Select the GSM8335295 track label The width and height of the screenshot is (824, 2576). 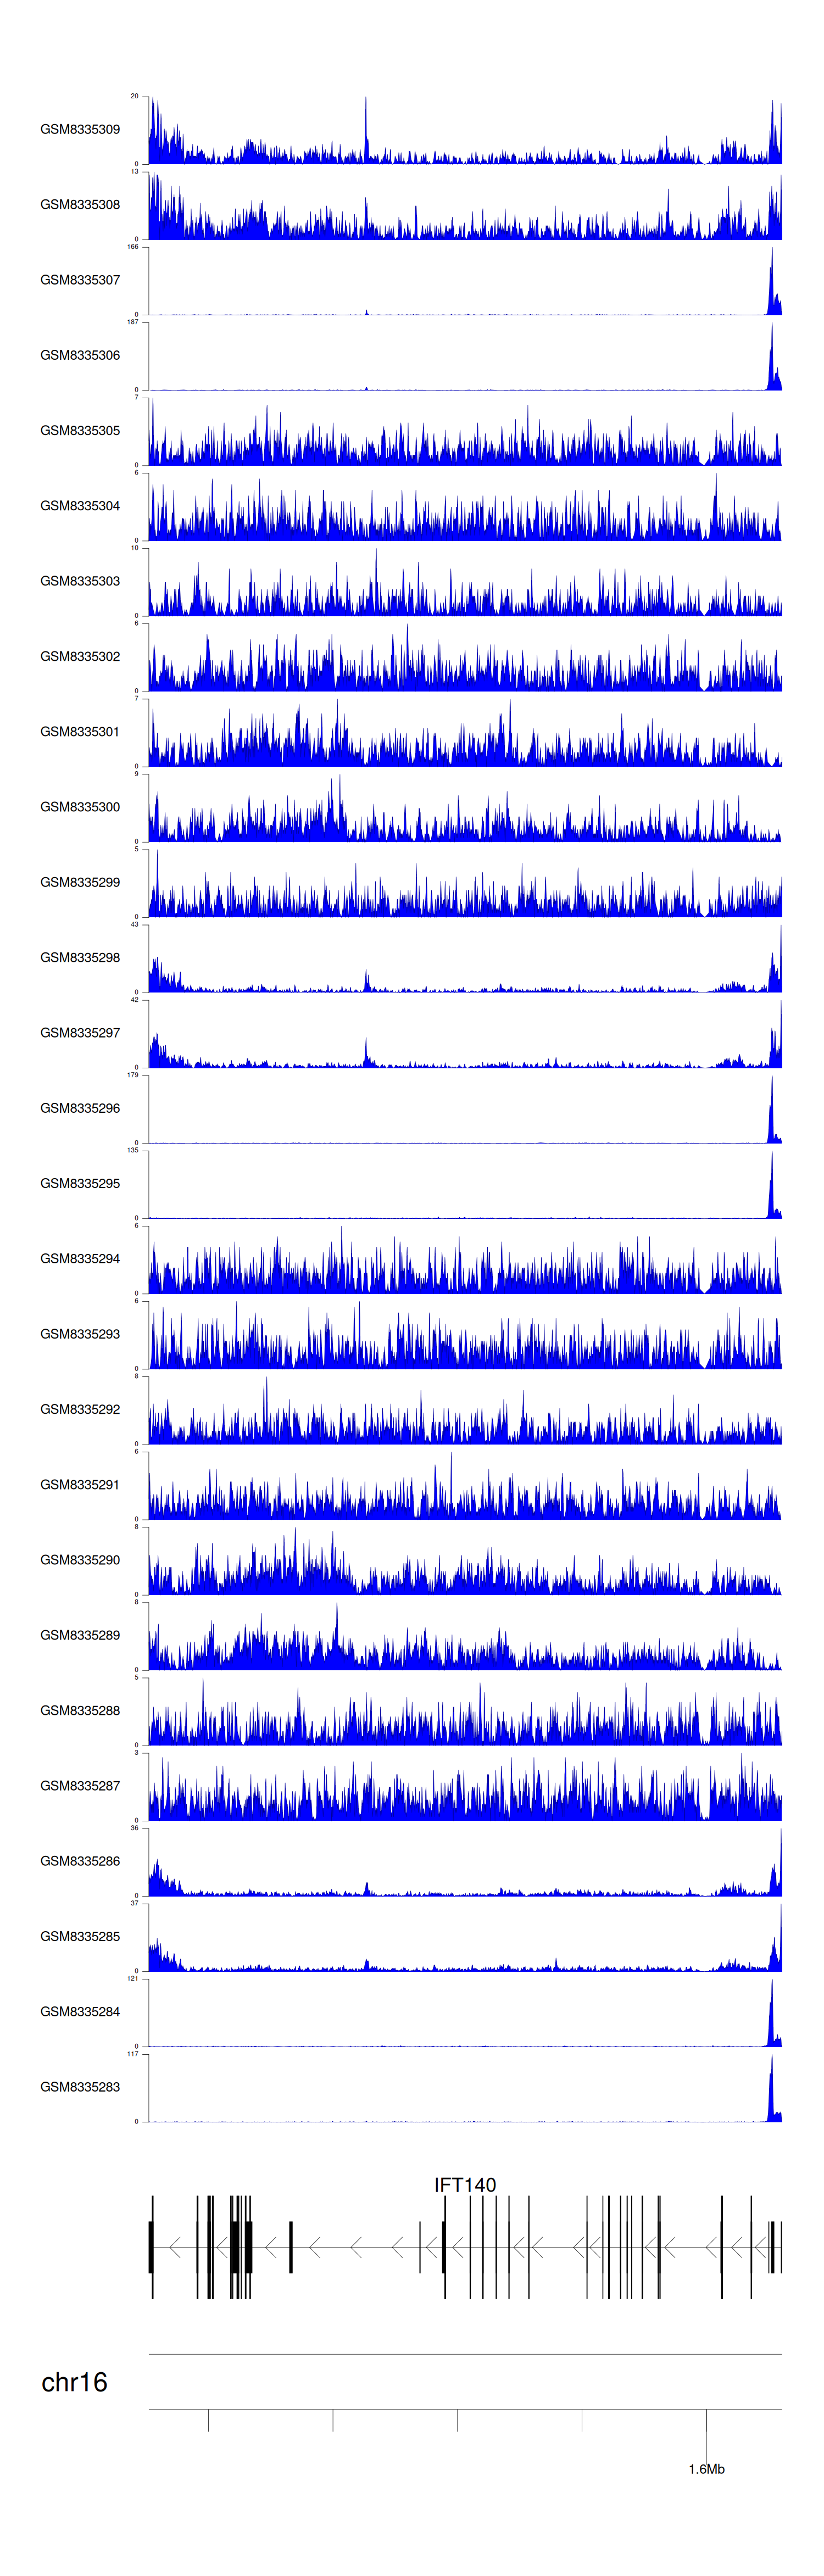pos(80,1183)
